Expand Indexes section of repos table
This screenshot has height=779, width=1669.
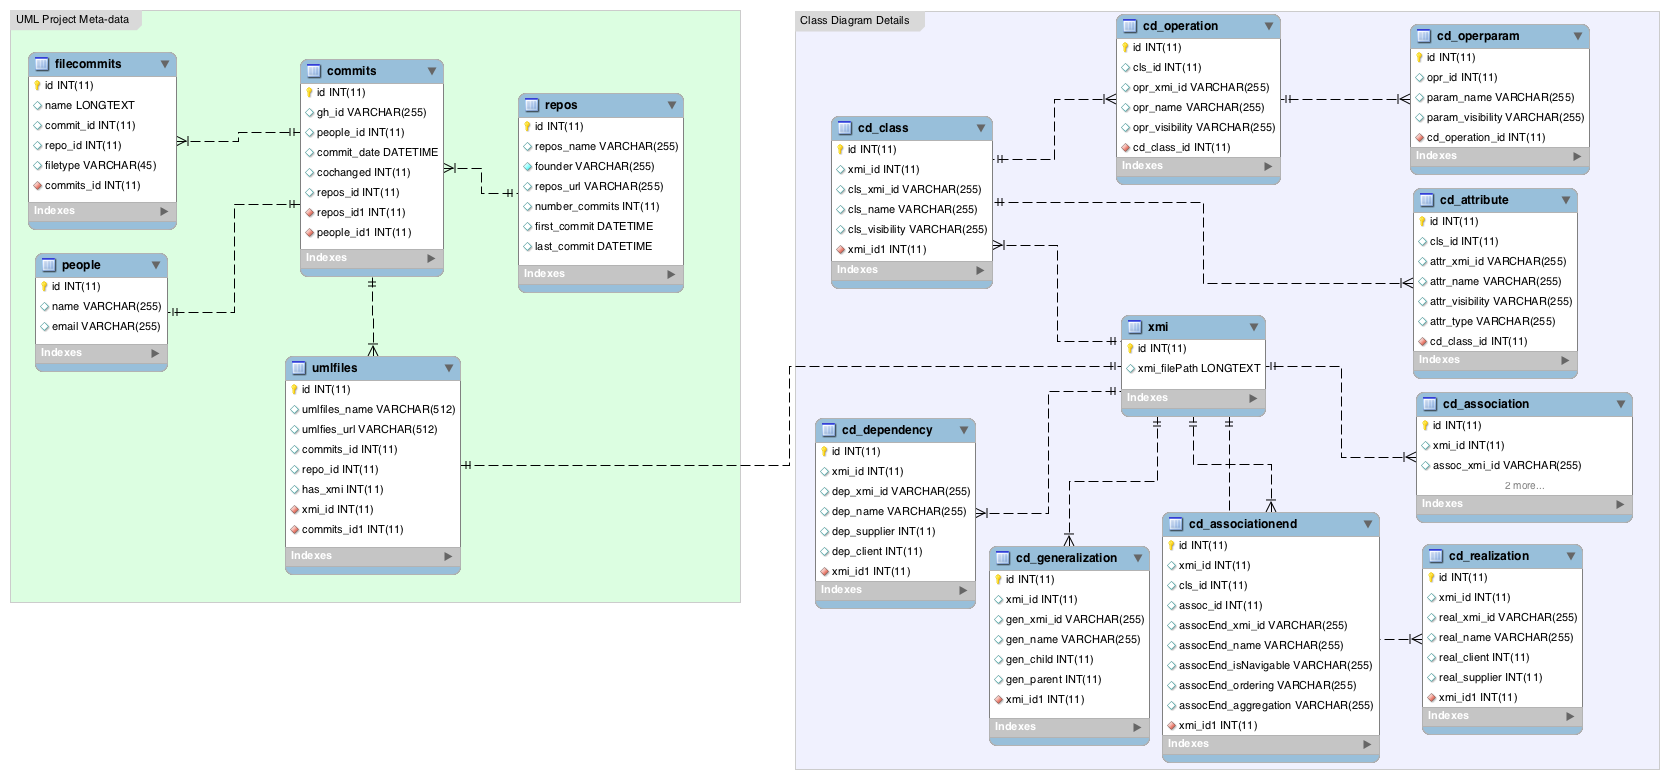[671, 274]
